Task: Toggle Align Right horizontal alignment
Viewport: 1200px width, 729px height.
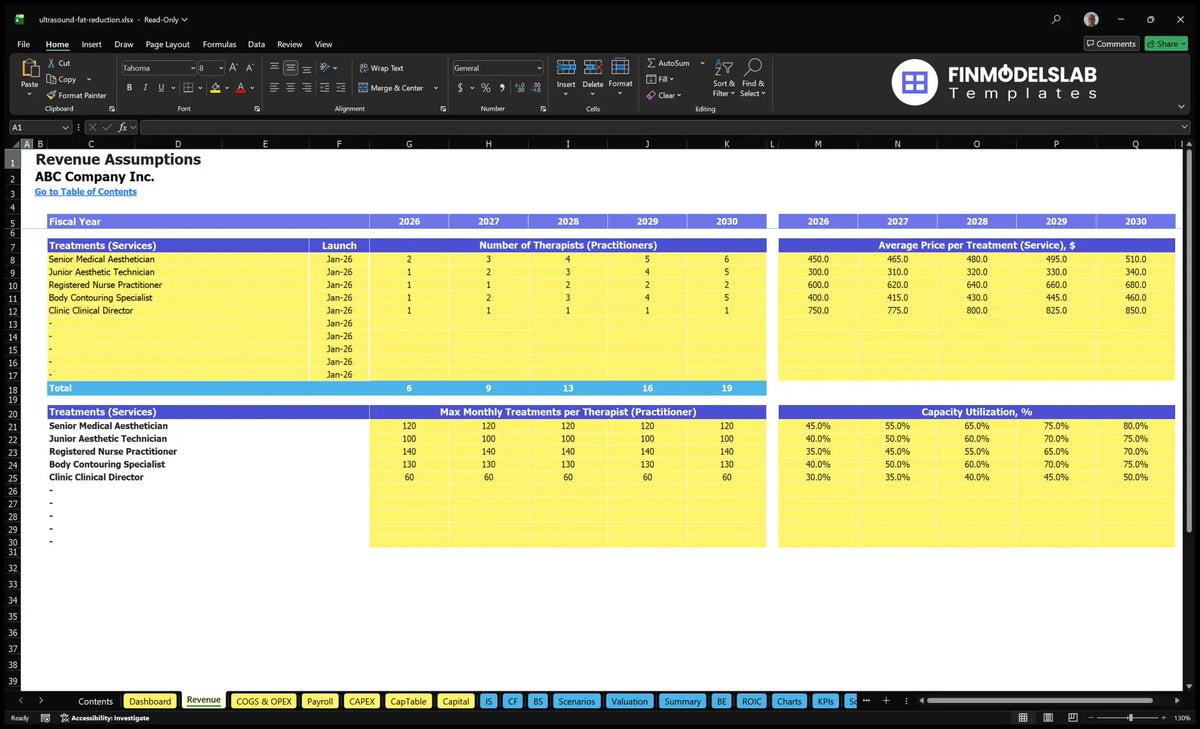Action: click(307, 88)
